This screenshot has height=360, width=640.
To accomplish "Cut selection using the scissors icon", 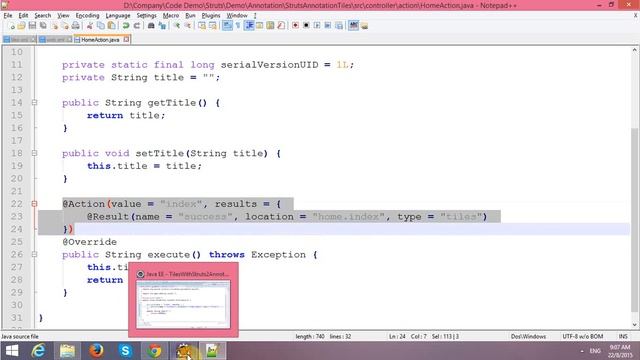I will tap(90, 26).
